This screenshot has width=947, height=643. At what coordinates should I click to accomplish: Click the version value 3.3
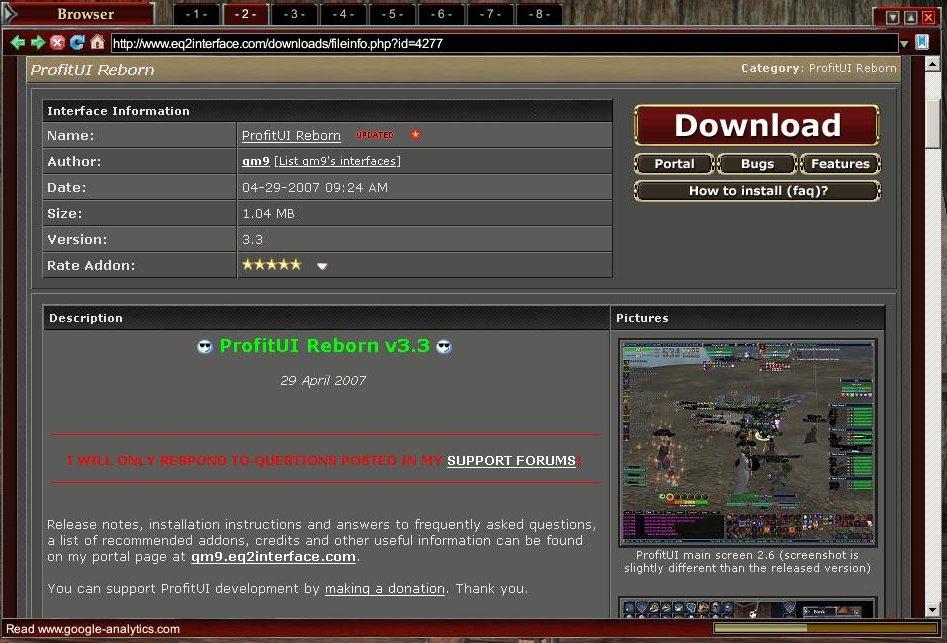(252, 240)
